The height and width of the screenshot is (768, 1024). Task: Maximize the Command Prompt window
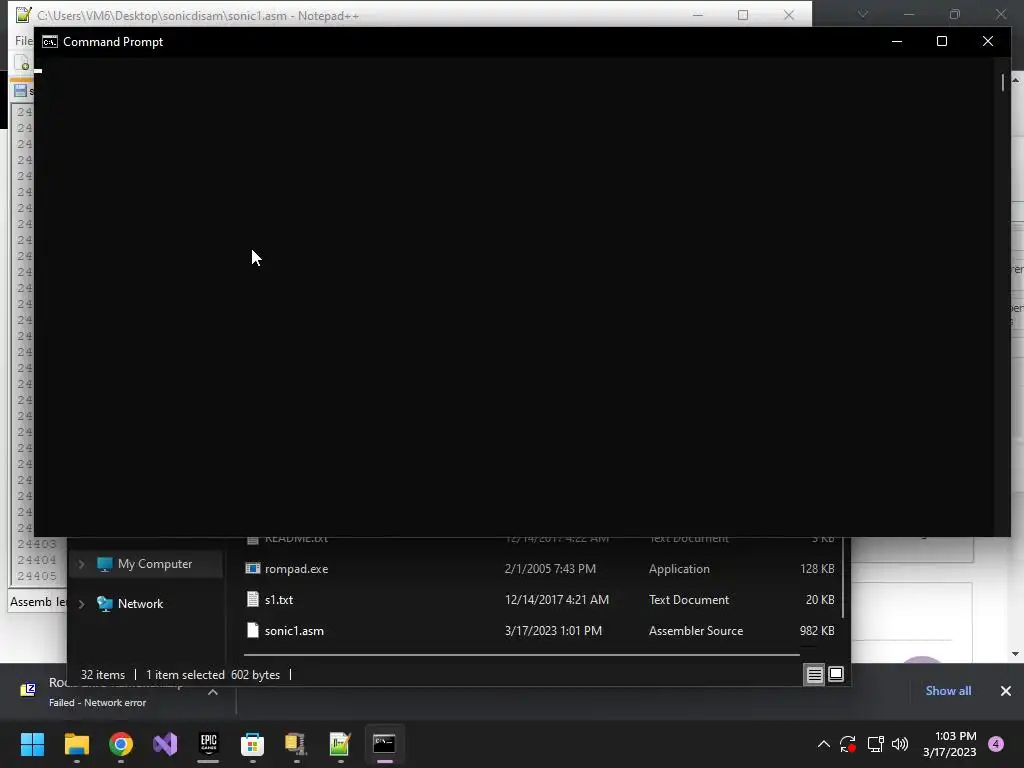click(942, 41)
